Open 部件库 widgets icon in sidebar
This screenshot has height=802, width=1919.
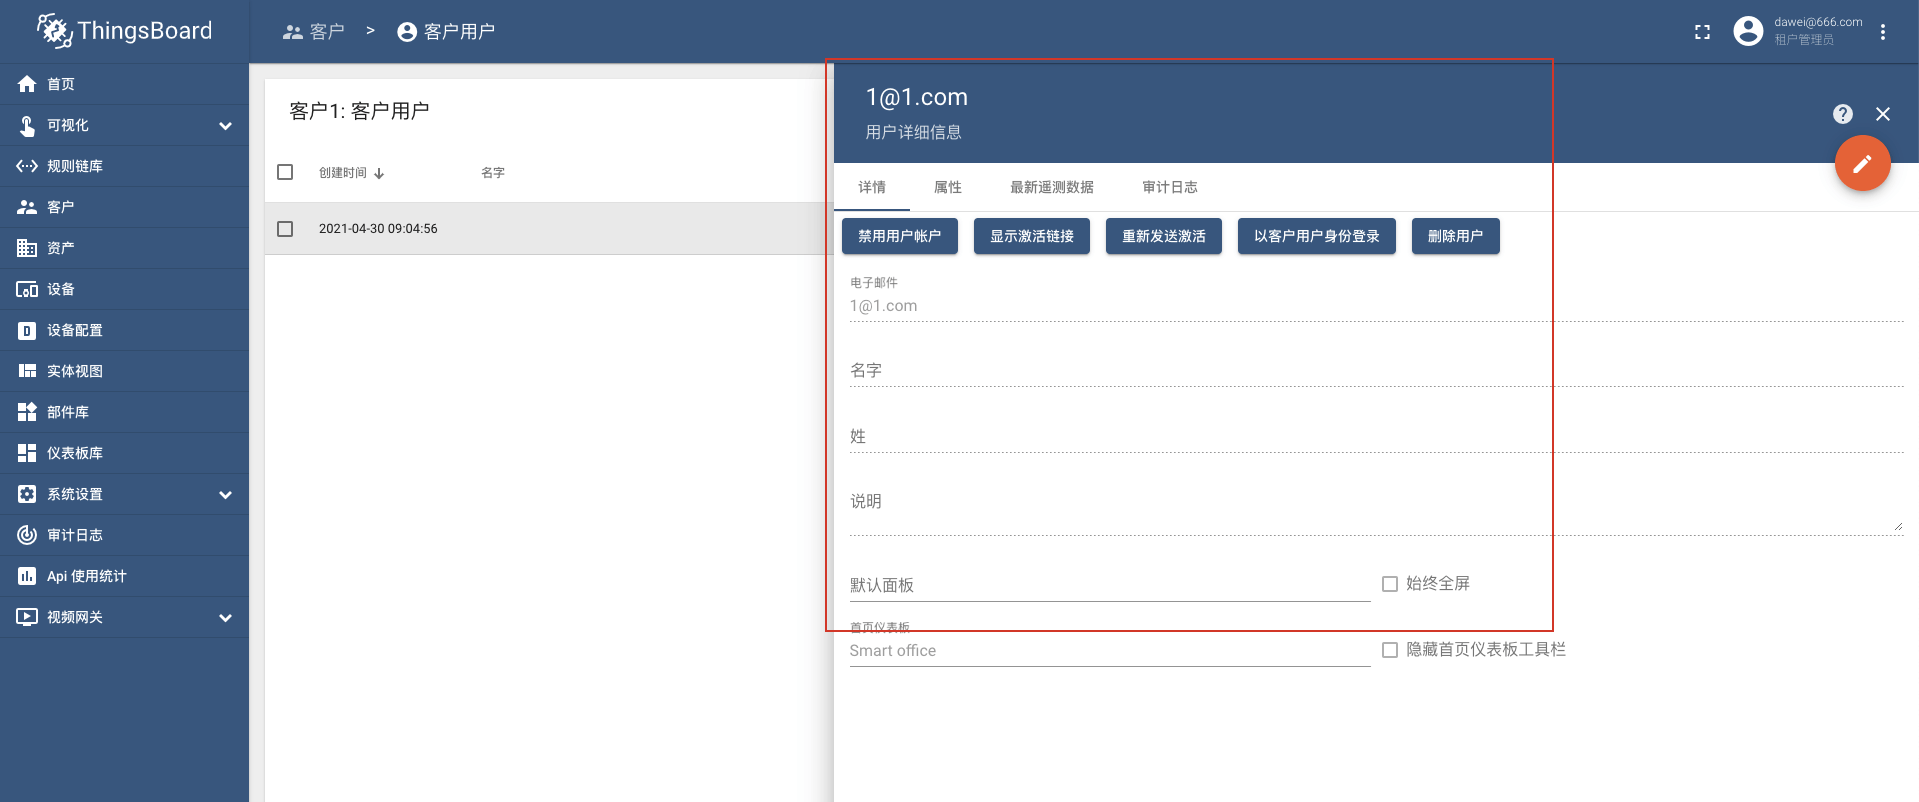27,412
